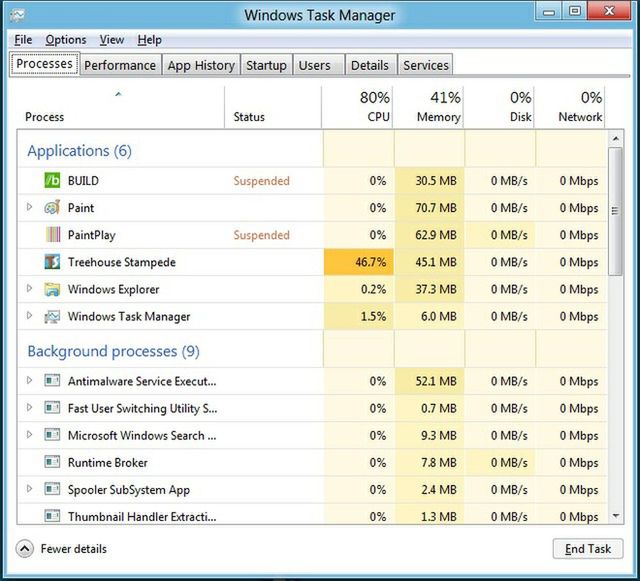
Task: Click the 70.7 MB memory value
Action: click(436, 207)
